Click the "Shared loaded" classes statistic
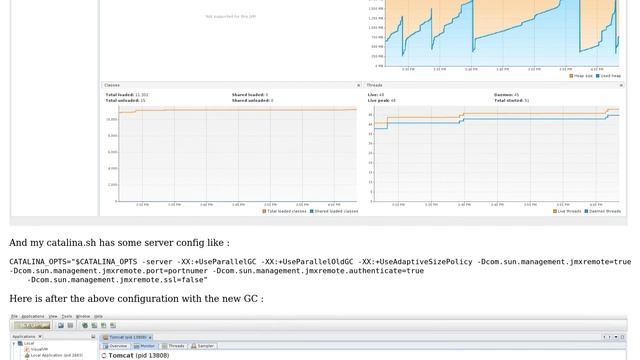Screen dimensions: 640x360 click(250, 95)
